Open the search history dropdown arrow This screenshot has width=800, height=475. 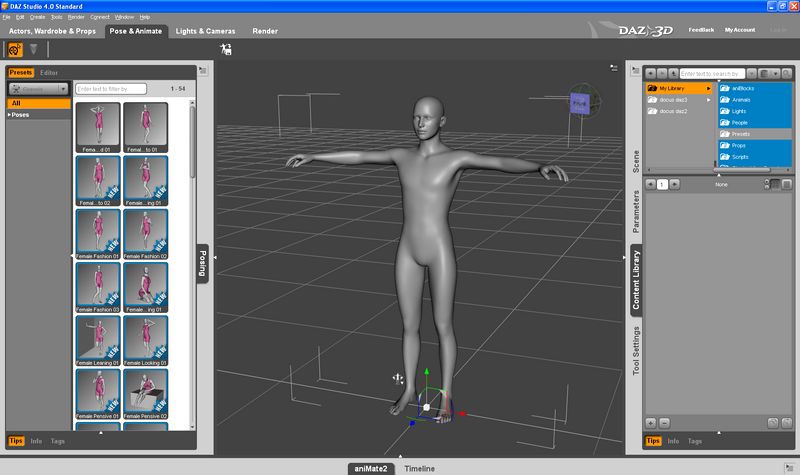click(x=752, y=73)
